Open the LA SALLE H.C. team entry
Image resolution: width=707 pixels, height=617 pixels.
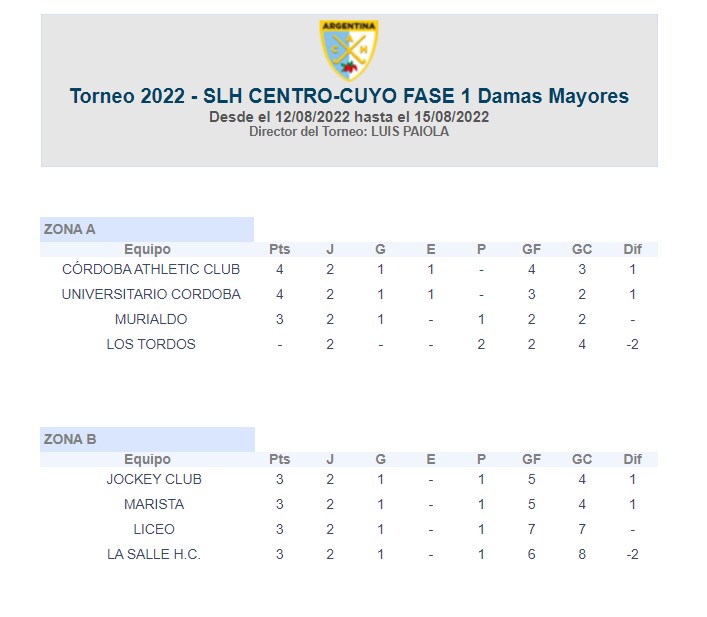tap(154, 554)
